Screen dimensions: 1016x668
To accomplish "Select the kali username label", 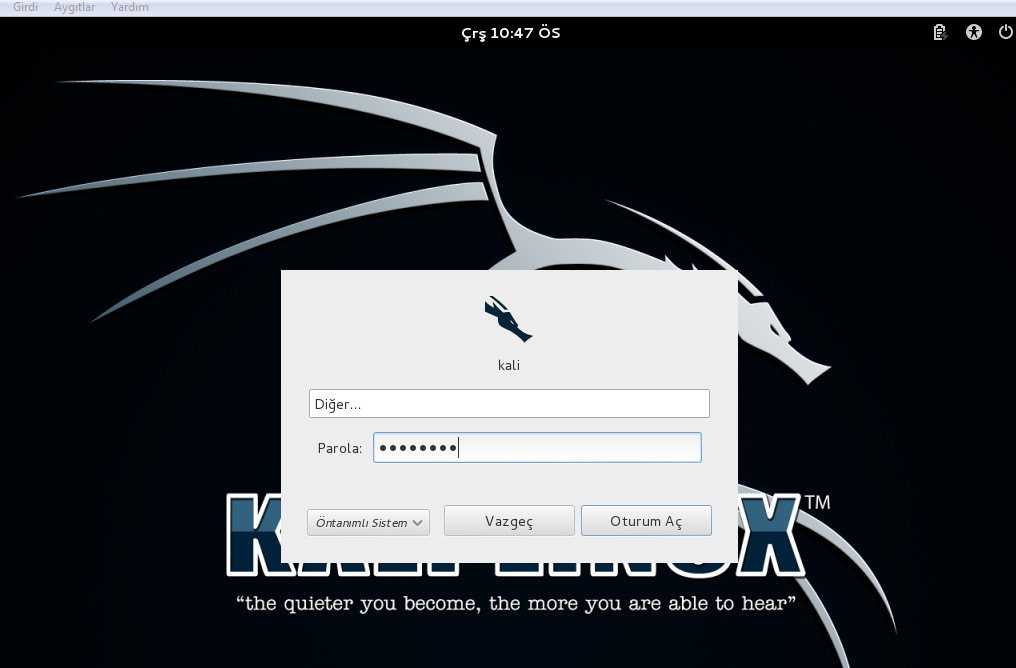I will pos(509,365).
